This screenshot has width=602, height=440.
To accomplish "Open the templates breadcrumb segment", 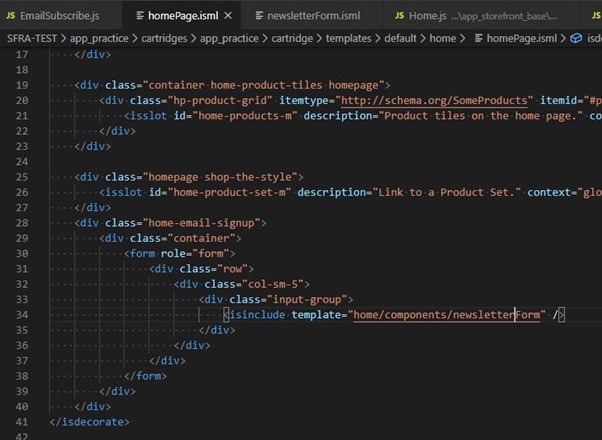I will click(x=349, y=38).
